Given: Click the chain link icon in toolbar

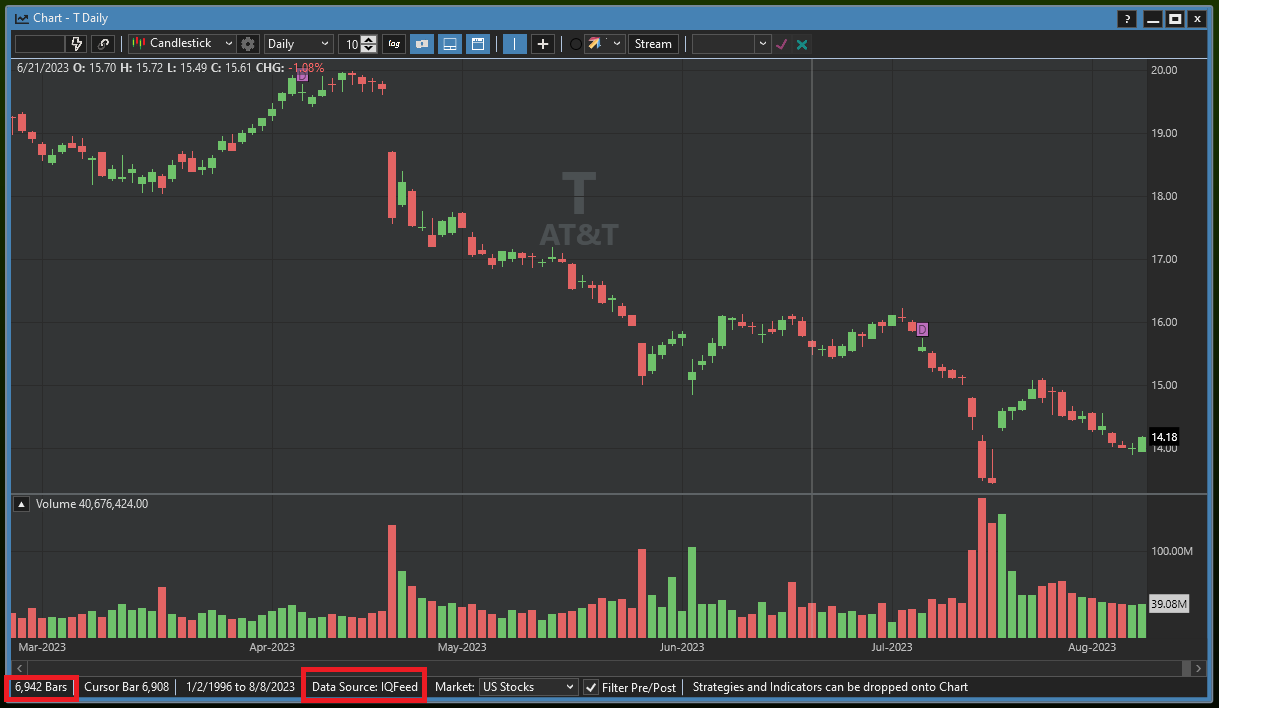Looking at the screenshot, I should pos(103,44).
